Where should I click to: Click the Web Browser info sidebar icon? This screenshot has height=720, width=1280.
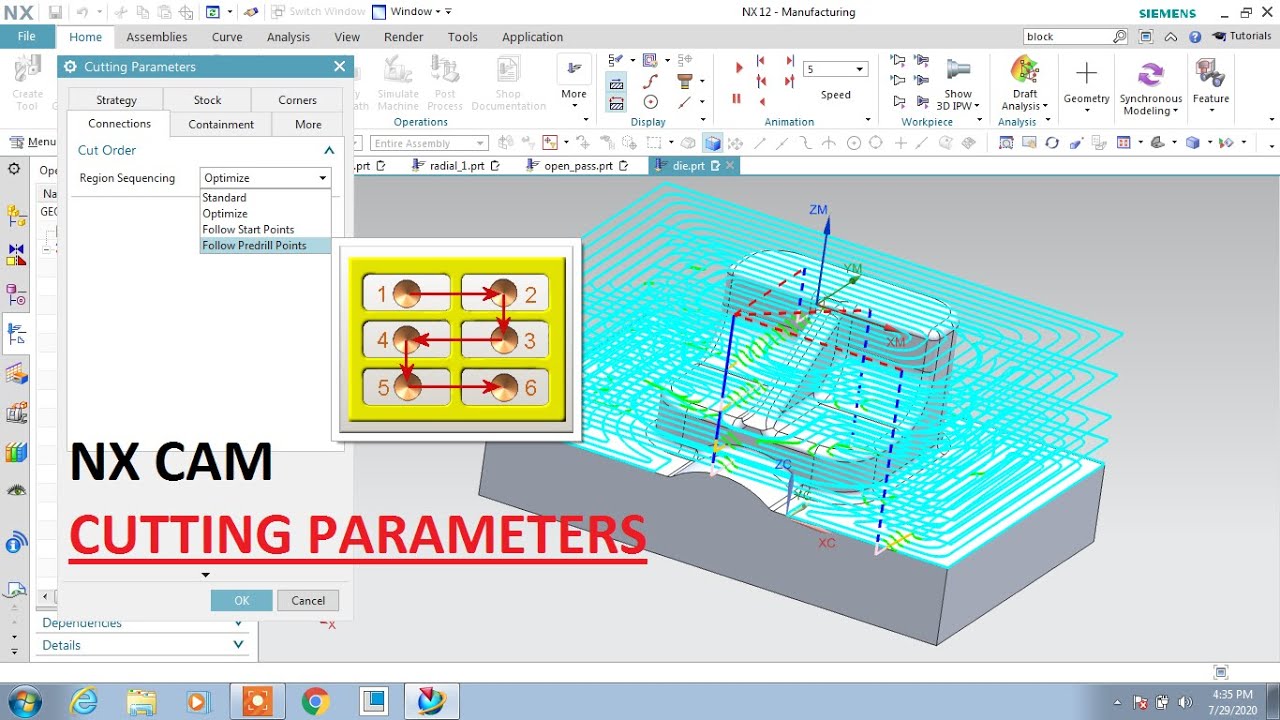(16, 543)
